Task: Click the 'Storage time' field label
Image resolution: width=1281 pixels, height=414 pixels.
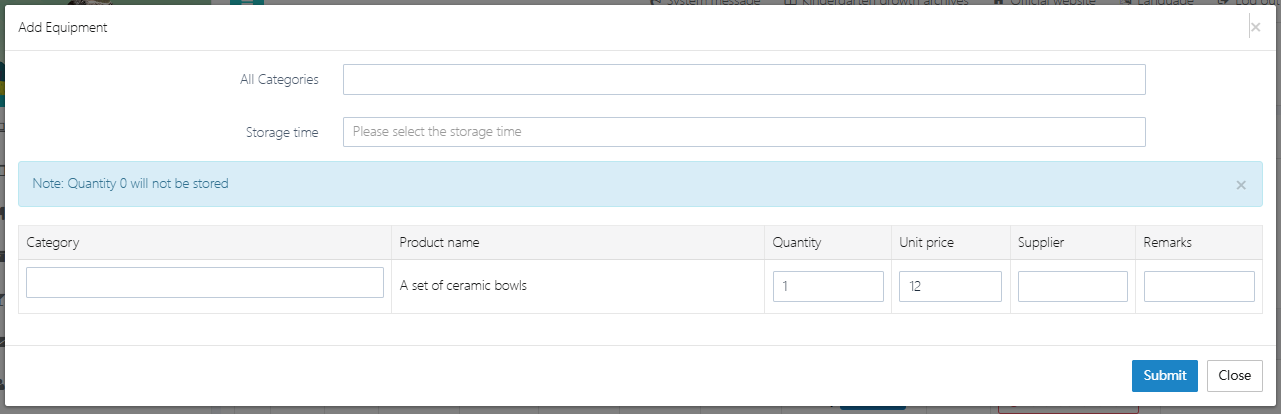Action: tap(282, 132)
